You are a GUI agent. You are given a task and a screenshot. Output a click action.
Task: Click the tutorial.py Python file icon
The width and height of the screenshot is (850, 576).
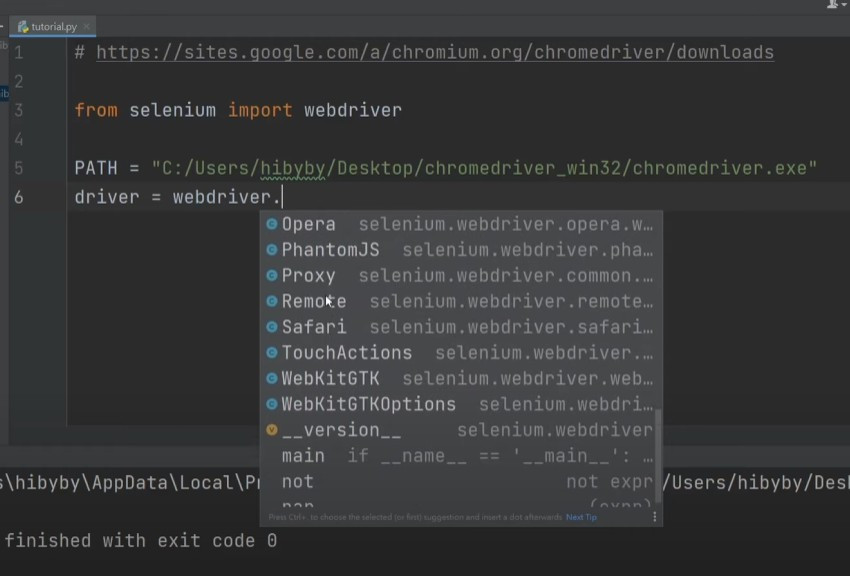pyautogui.click(x=23, y=27)
